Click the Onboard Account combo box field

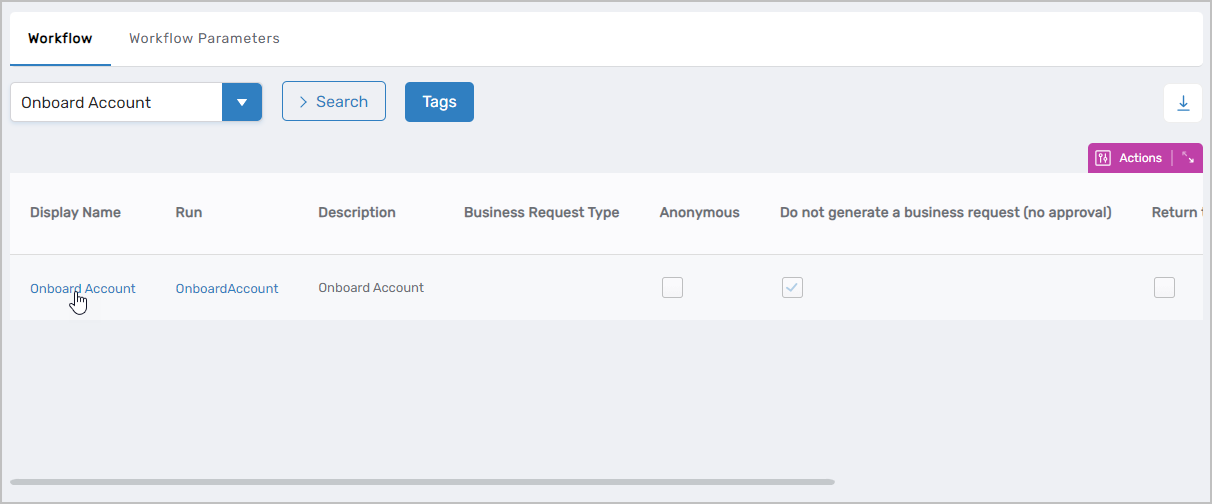116,102
